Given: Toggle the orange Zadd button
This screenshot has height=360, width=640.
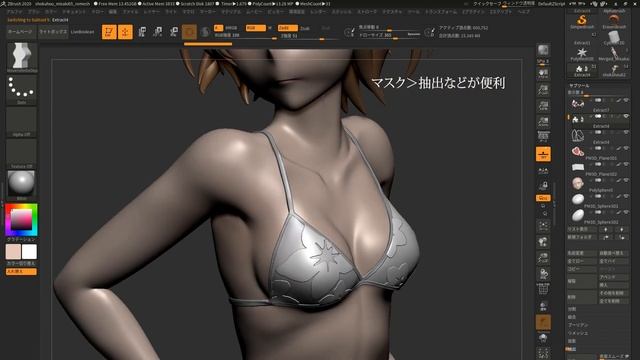Looking at the screenshot, I should (x=287, y=28).
